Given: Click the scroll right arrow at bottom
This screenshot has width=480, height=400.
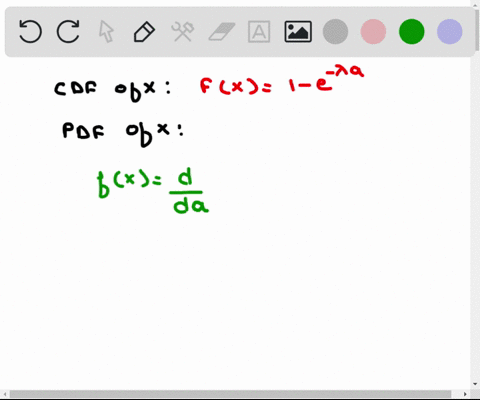Looking at the screenshot, I should click(465, 394).
